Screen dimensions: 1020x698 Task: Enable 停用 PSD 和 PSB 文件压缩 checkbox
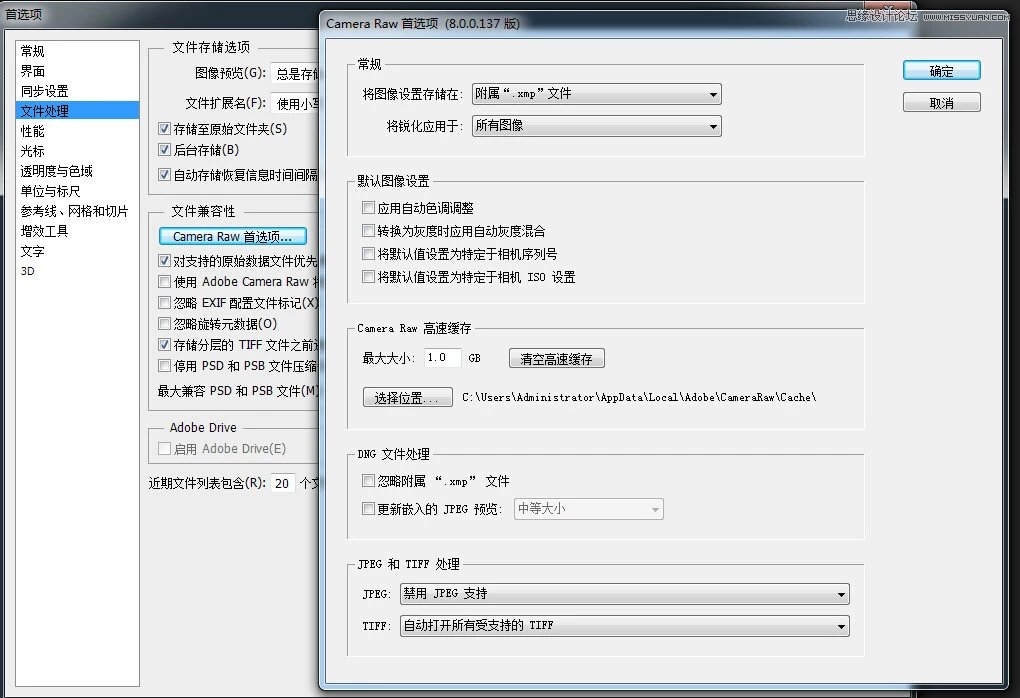click(x=165, y=366)
